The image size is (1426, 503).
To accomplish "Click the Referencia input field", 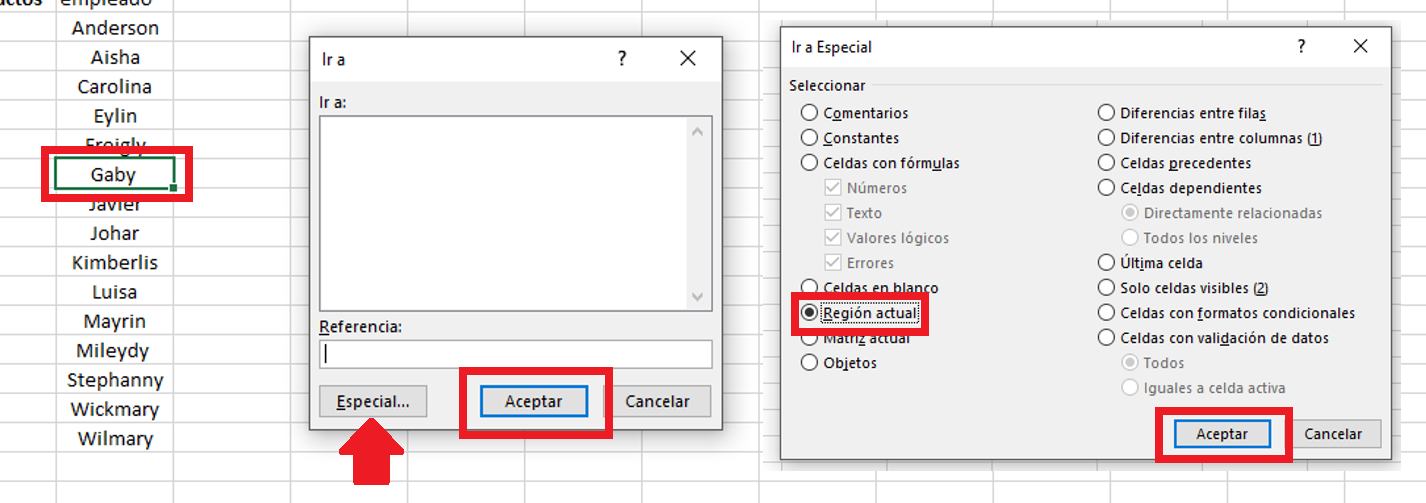I will [516, 353].
